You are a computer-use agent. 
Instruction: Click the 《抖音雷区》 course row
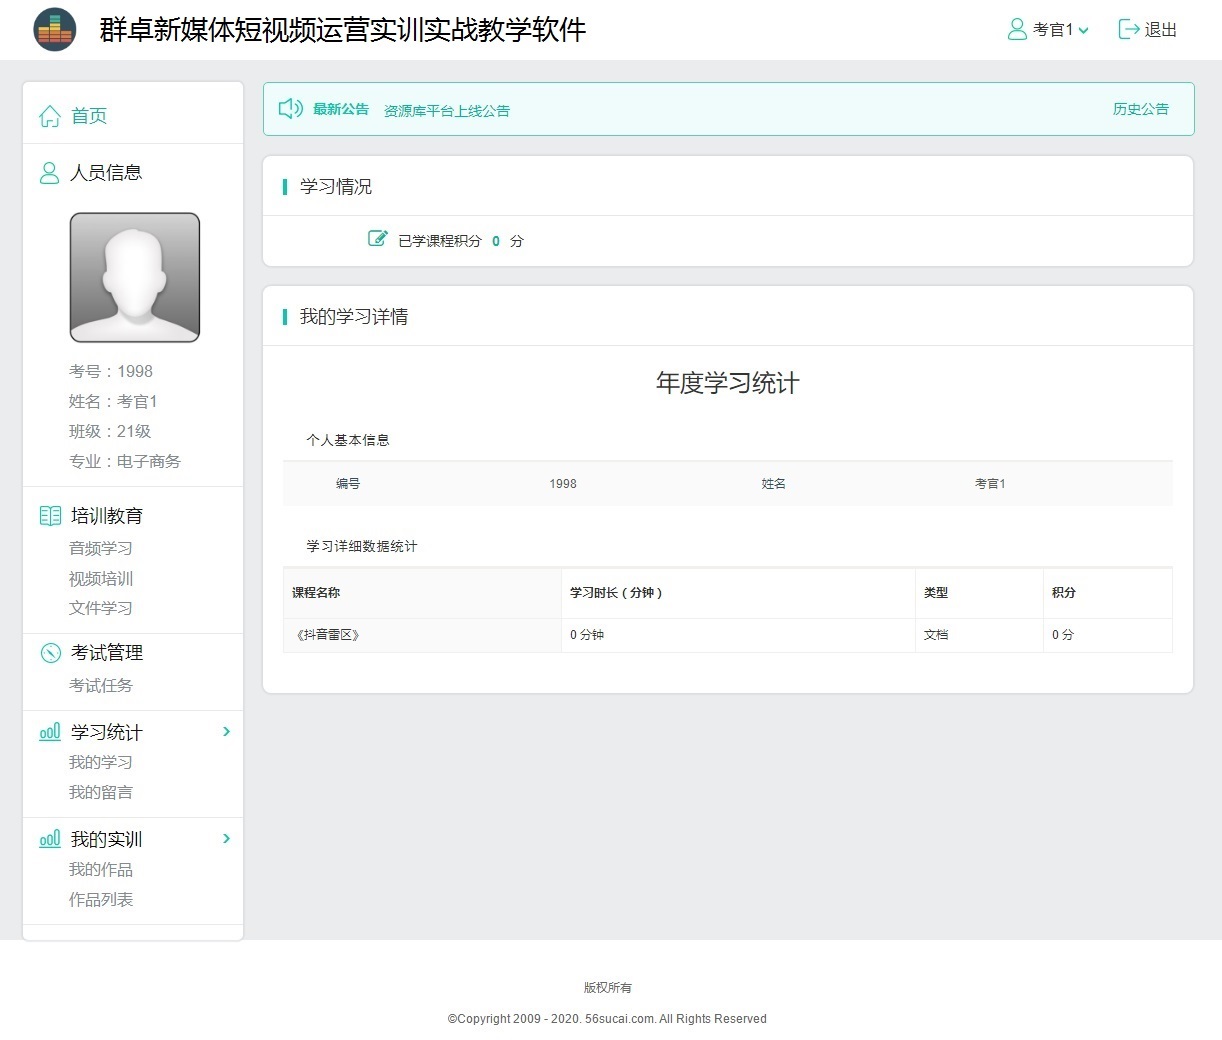(x=328, y=635)
